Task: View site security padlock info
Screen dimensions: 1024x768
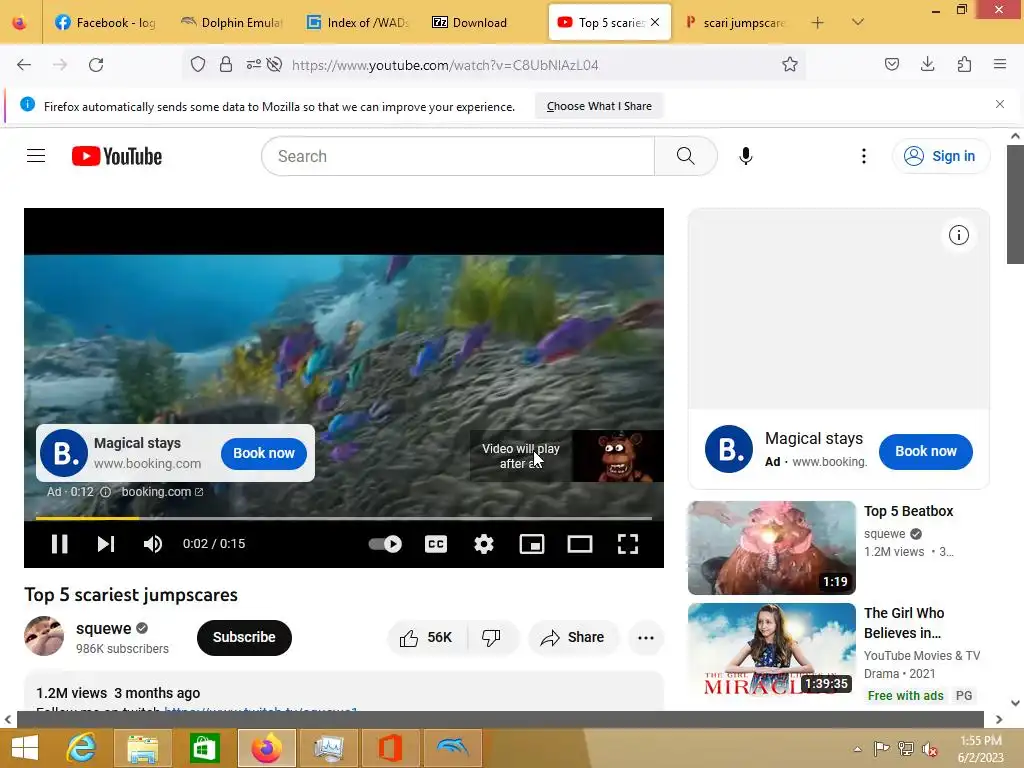Action: (226, 64)
